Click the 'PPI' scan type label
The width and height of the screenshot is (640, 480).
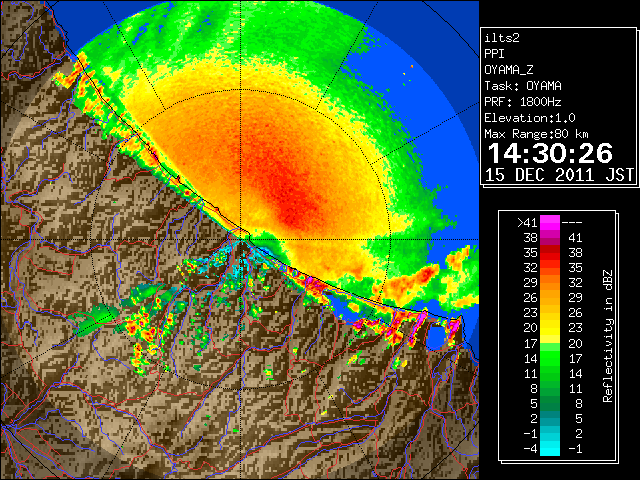pos(494,54)
